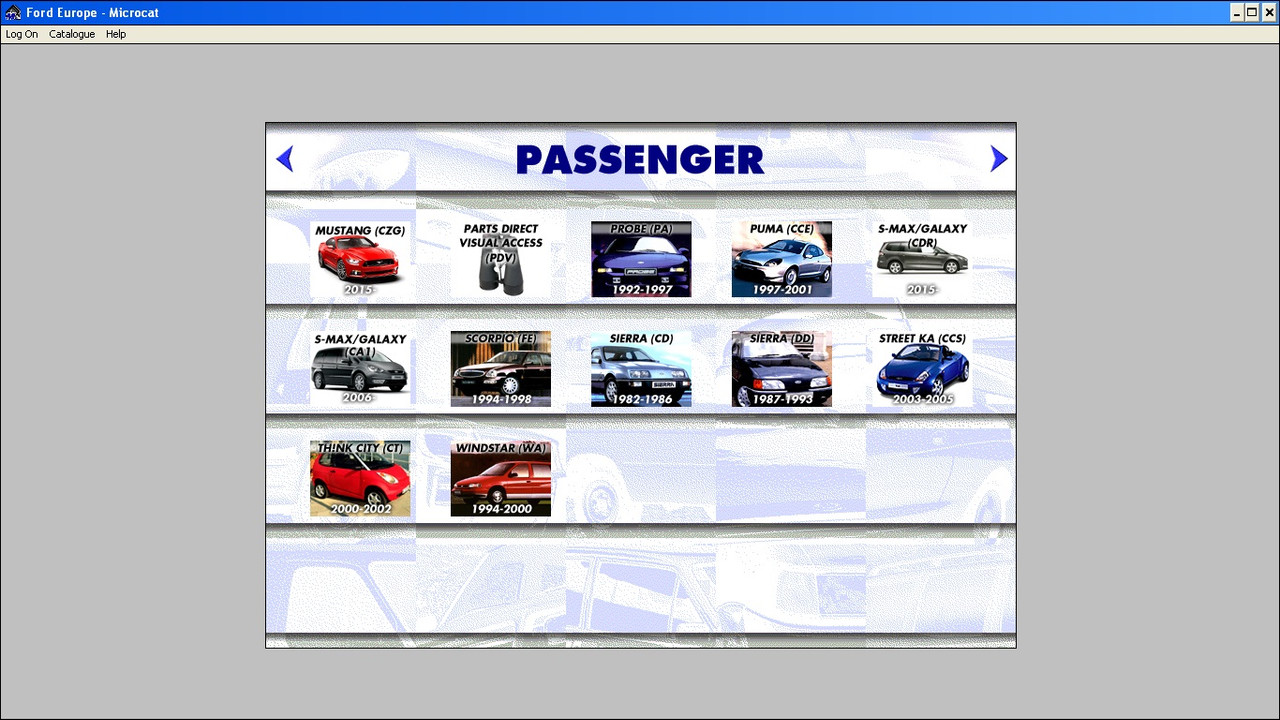This screenshot has height=720, width=1280.
Task: Open Parts Direct Visual Access binoculars icon
Action: click(x=501, y=259)
